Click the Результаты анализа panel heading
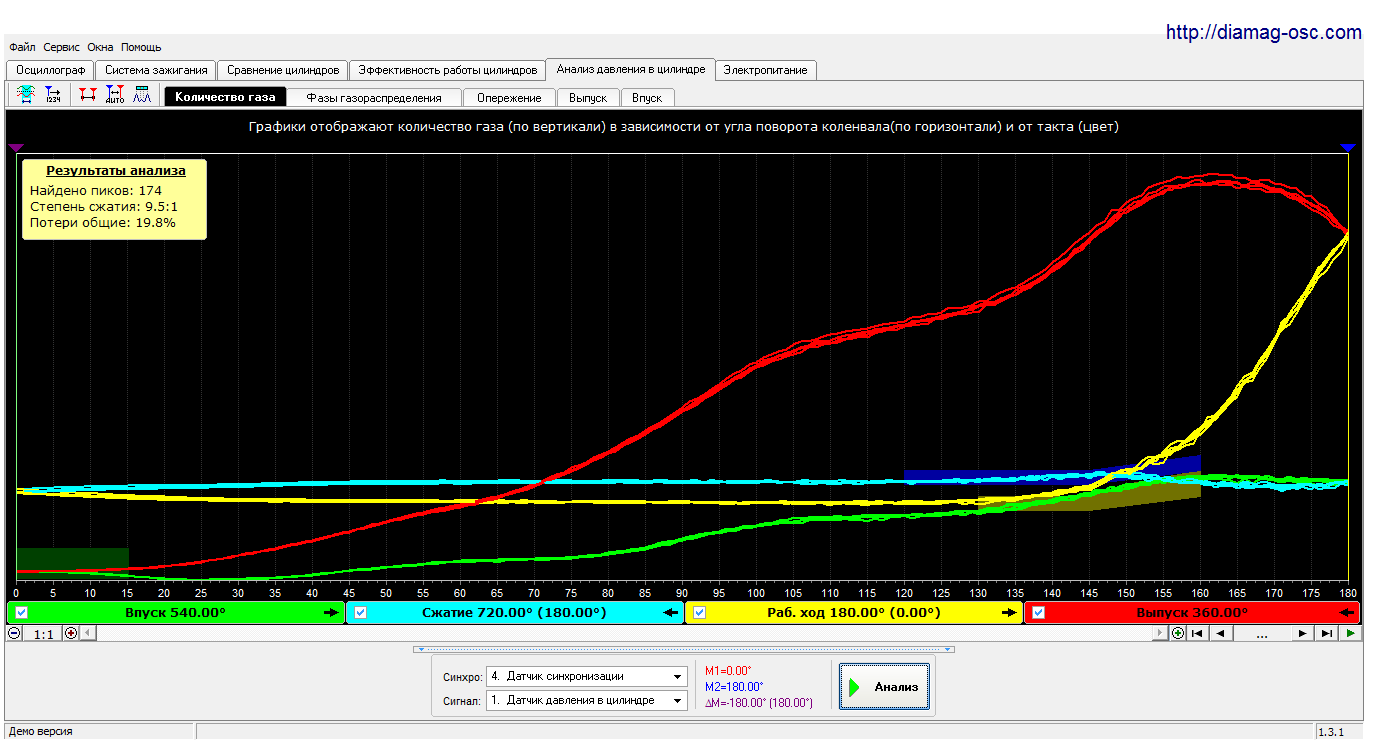Image resolution: width=1376 pixels, height=744 pixels. (115, 171)
